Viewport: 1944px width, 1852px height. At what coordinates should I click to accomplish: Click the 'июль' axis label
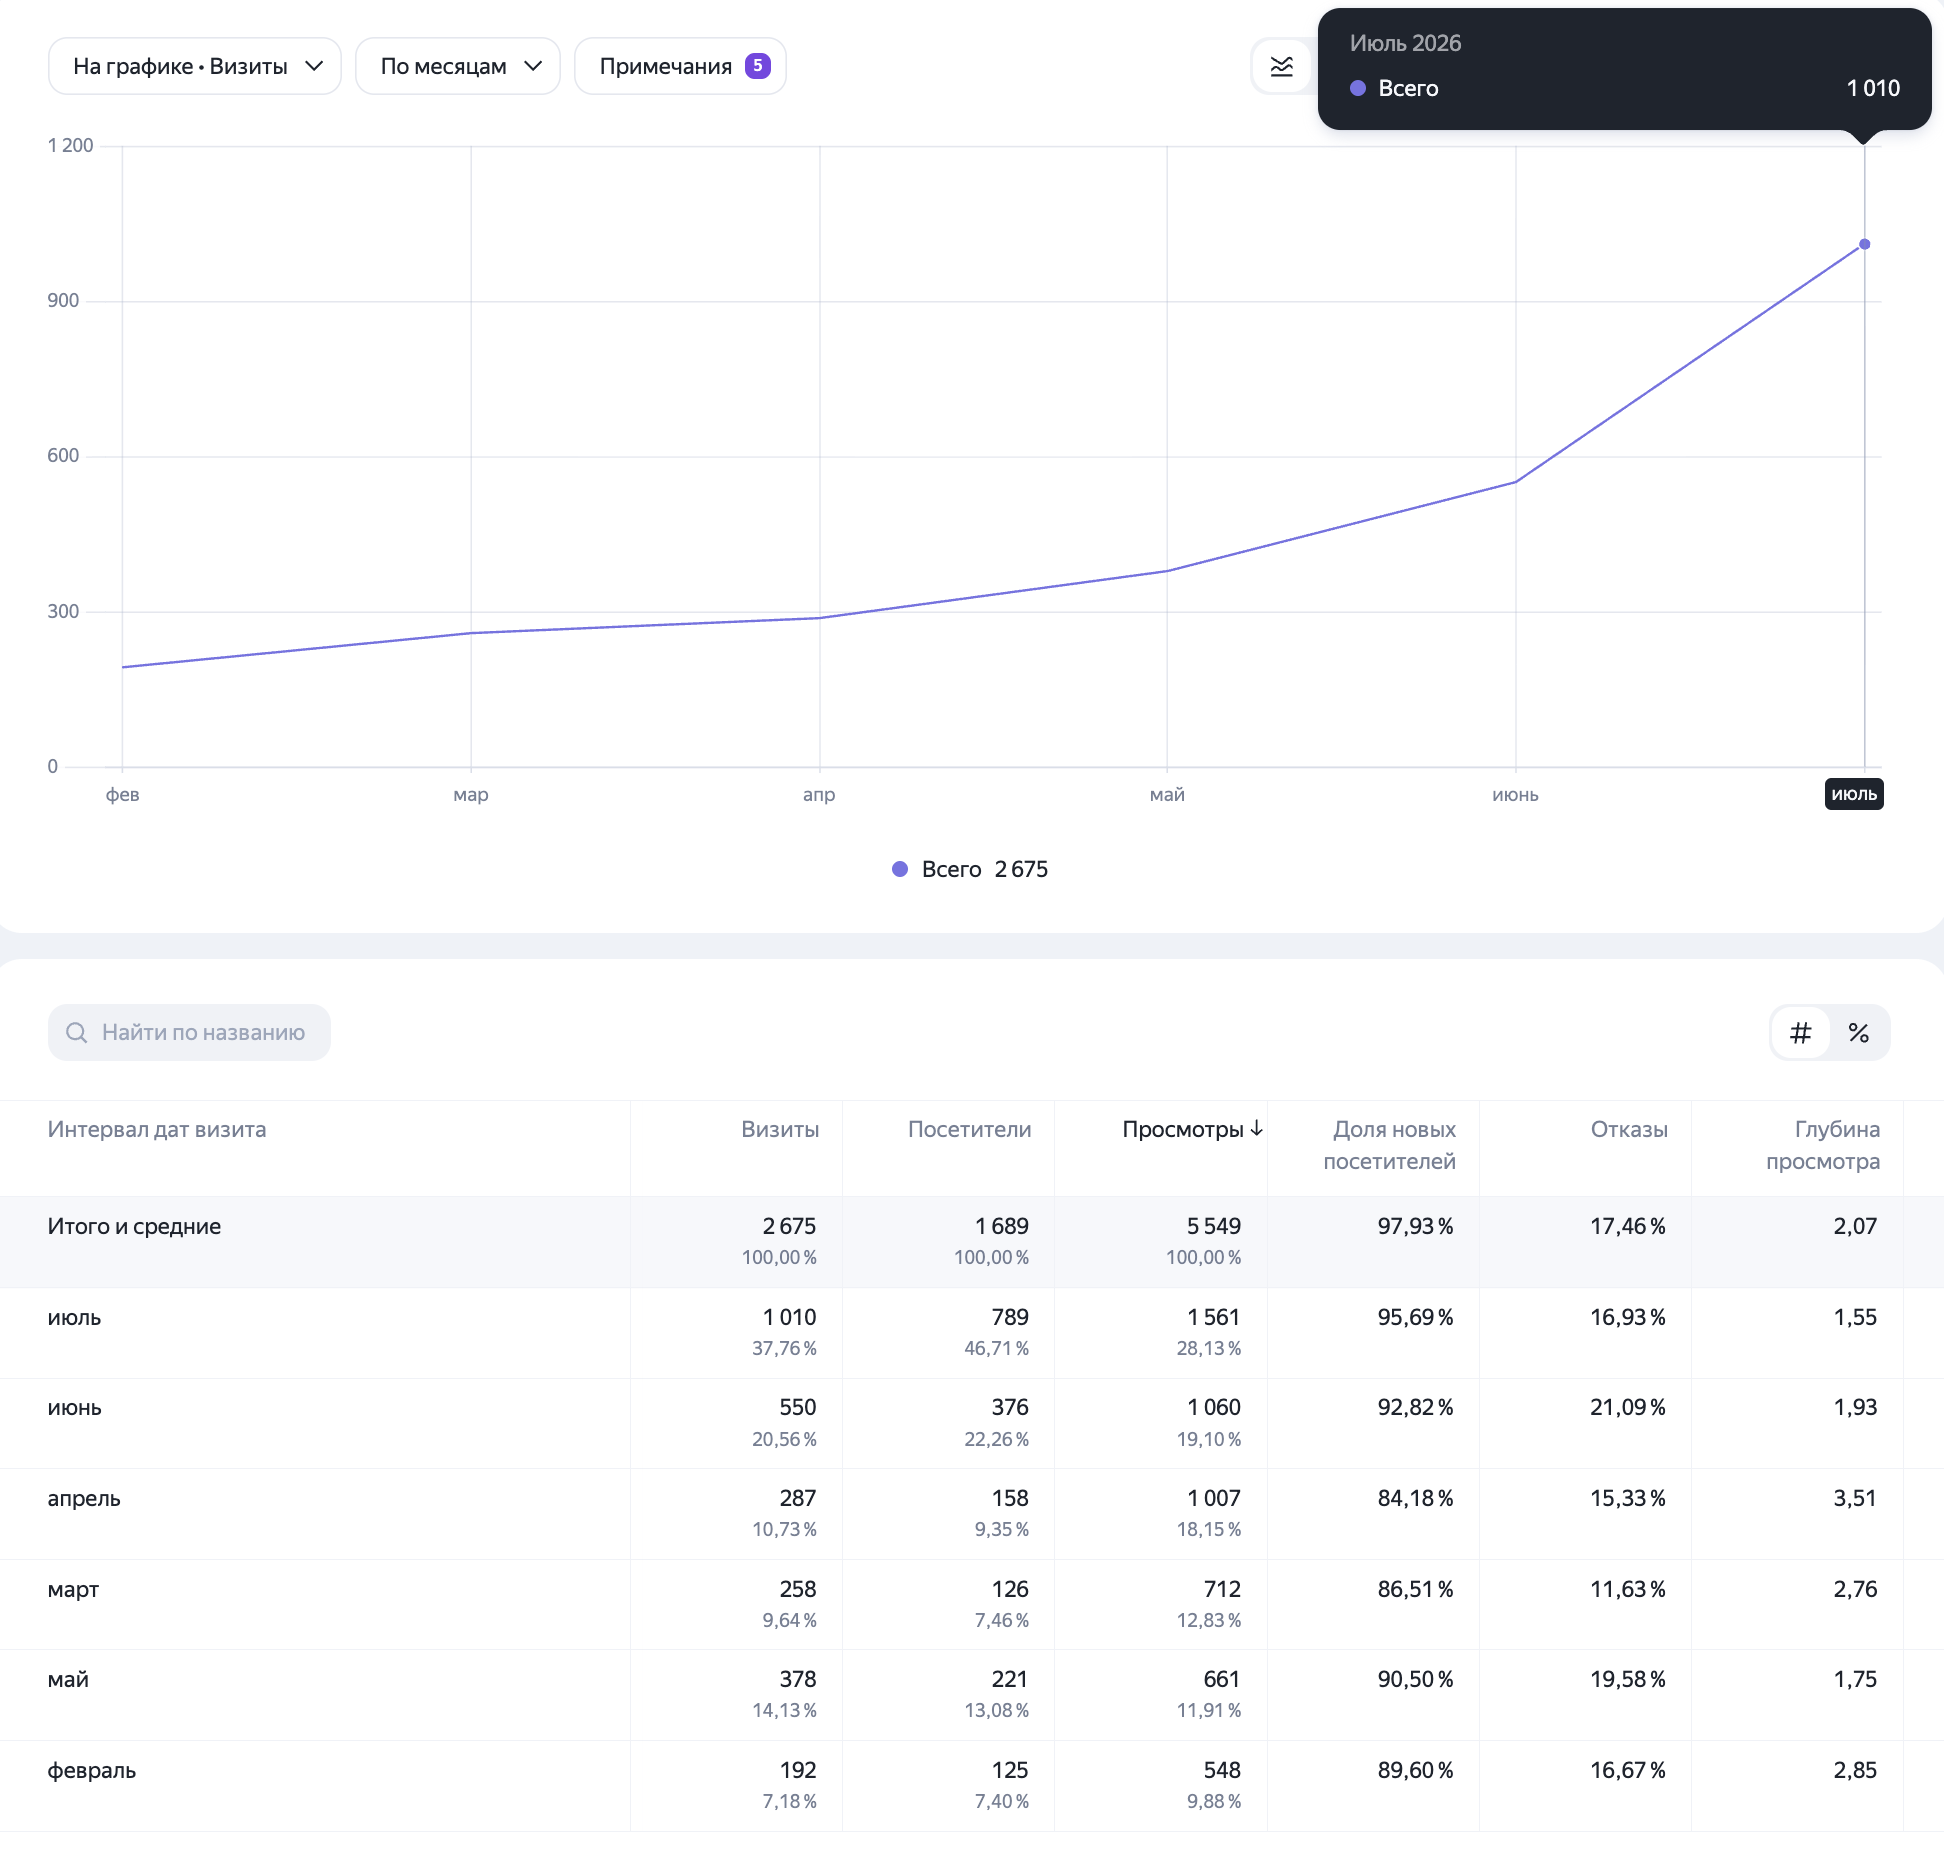[1854, 794]
